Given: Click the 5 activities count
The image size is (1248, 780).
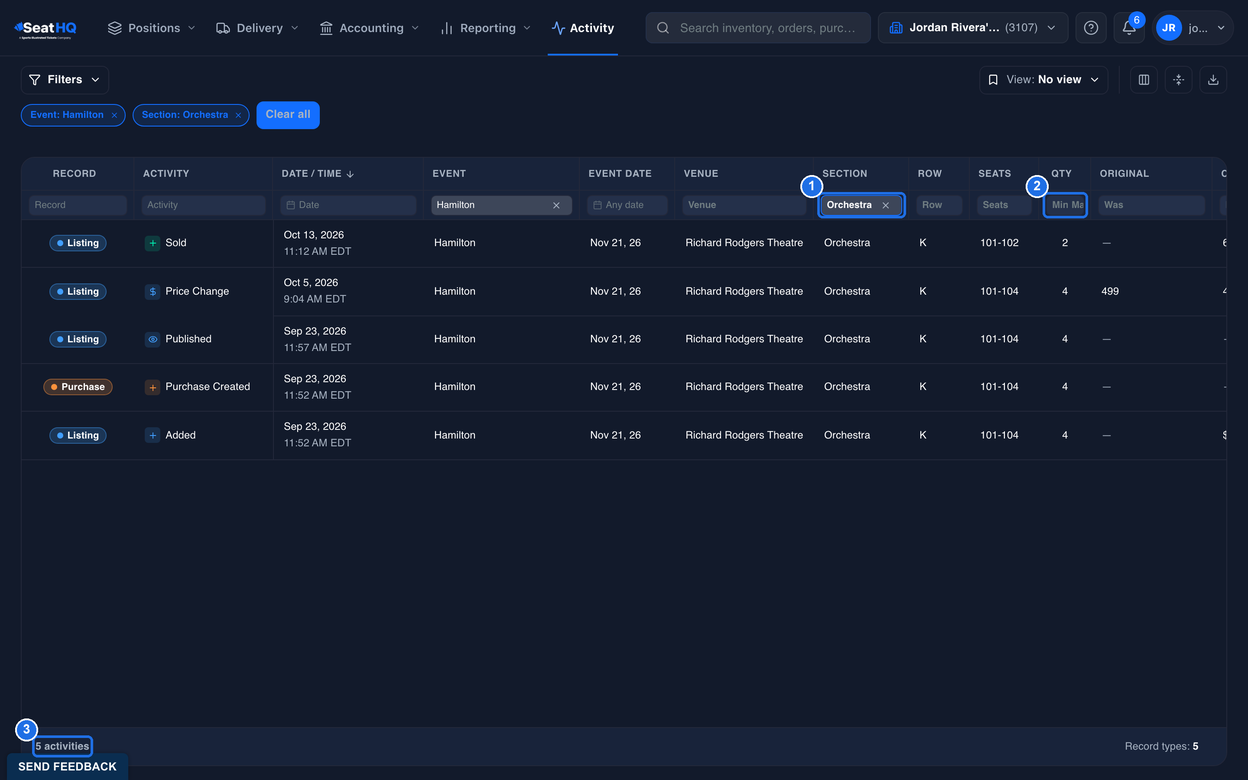Looking at the screenshot, I should click(x=62, y=747).
